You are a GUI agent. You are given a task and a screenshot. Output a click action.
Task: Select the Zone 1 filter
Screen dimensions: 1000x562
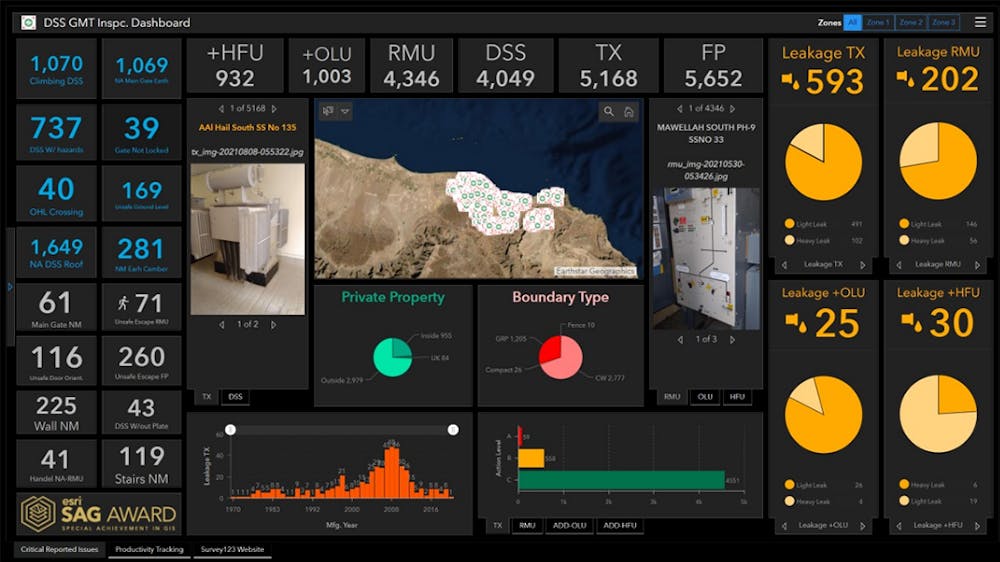pyautogui.click(x=878, y=22)
